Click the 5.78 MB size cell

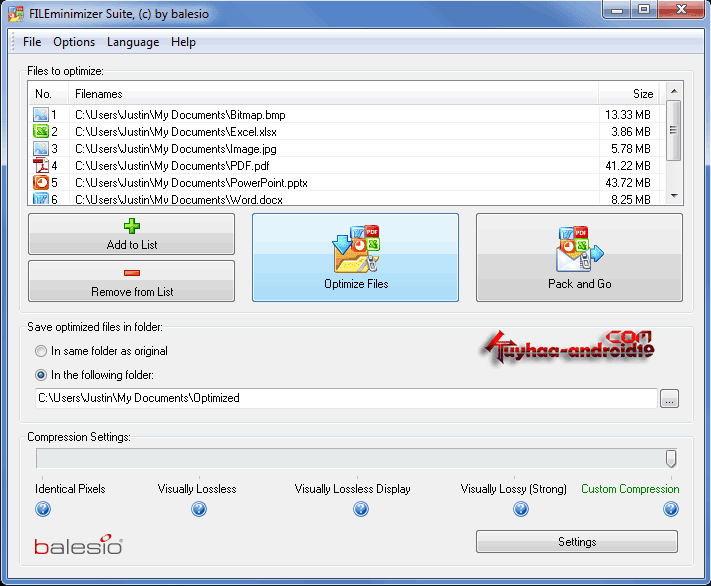click(x=630, y=149)
